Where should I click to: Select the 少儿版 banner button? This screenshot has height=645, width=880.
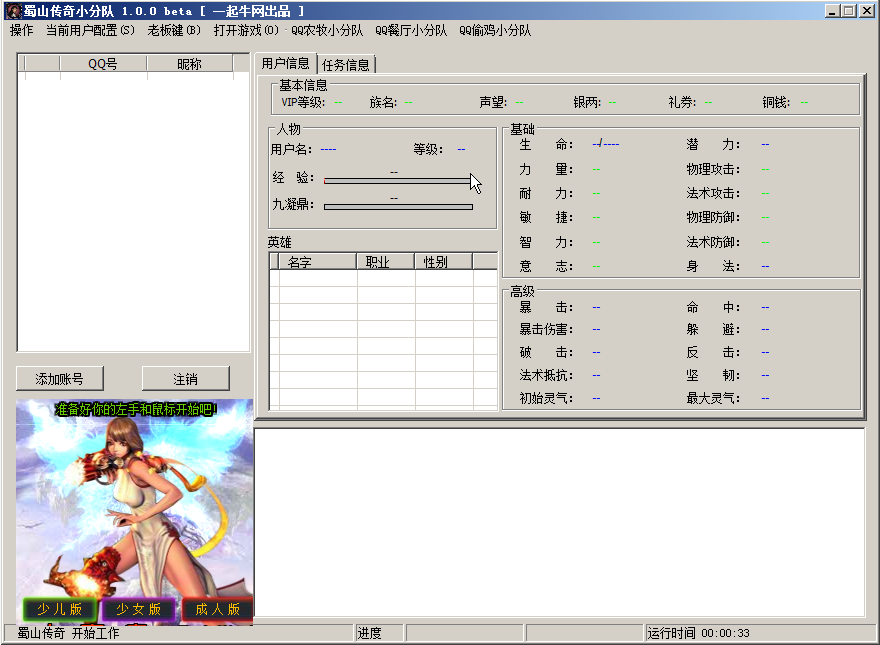[x=59, y=609]
